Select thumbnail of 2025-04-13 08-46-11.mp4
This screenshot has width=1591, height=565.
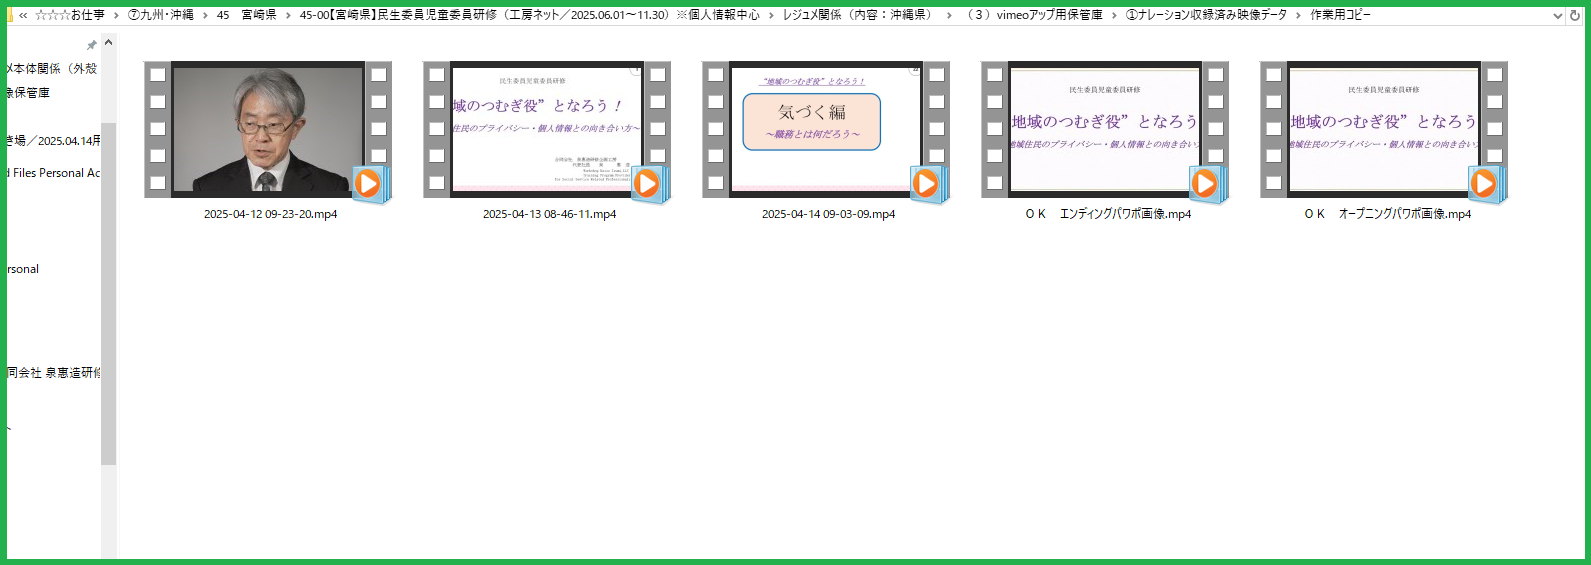pos(547,129)
